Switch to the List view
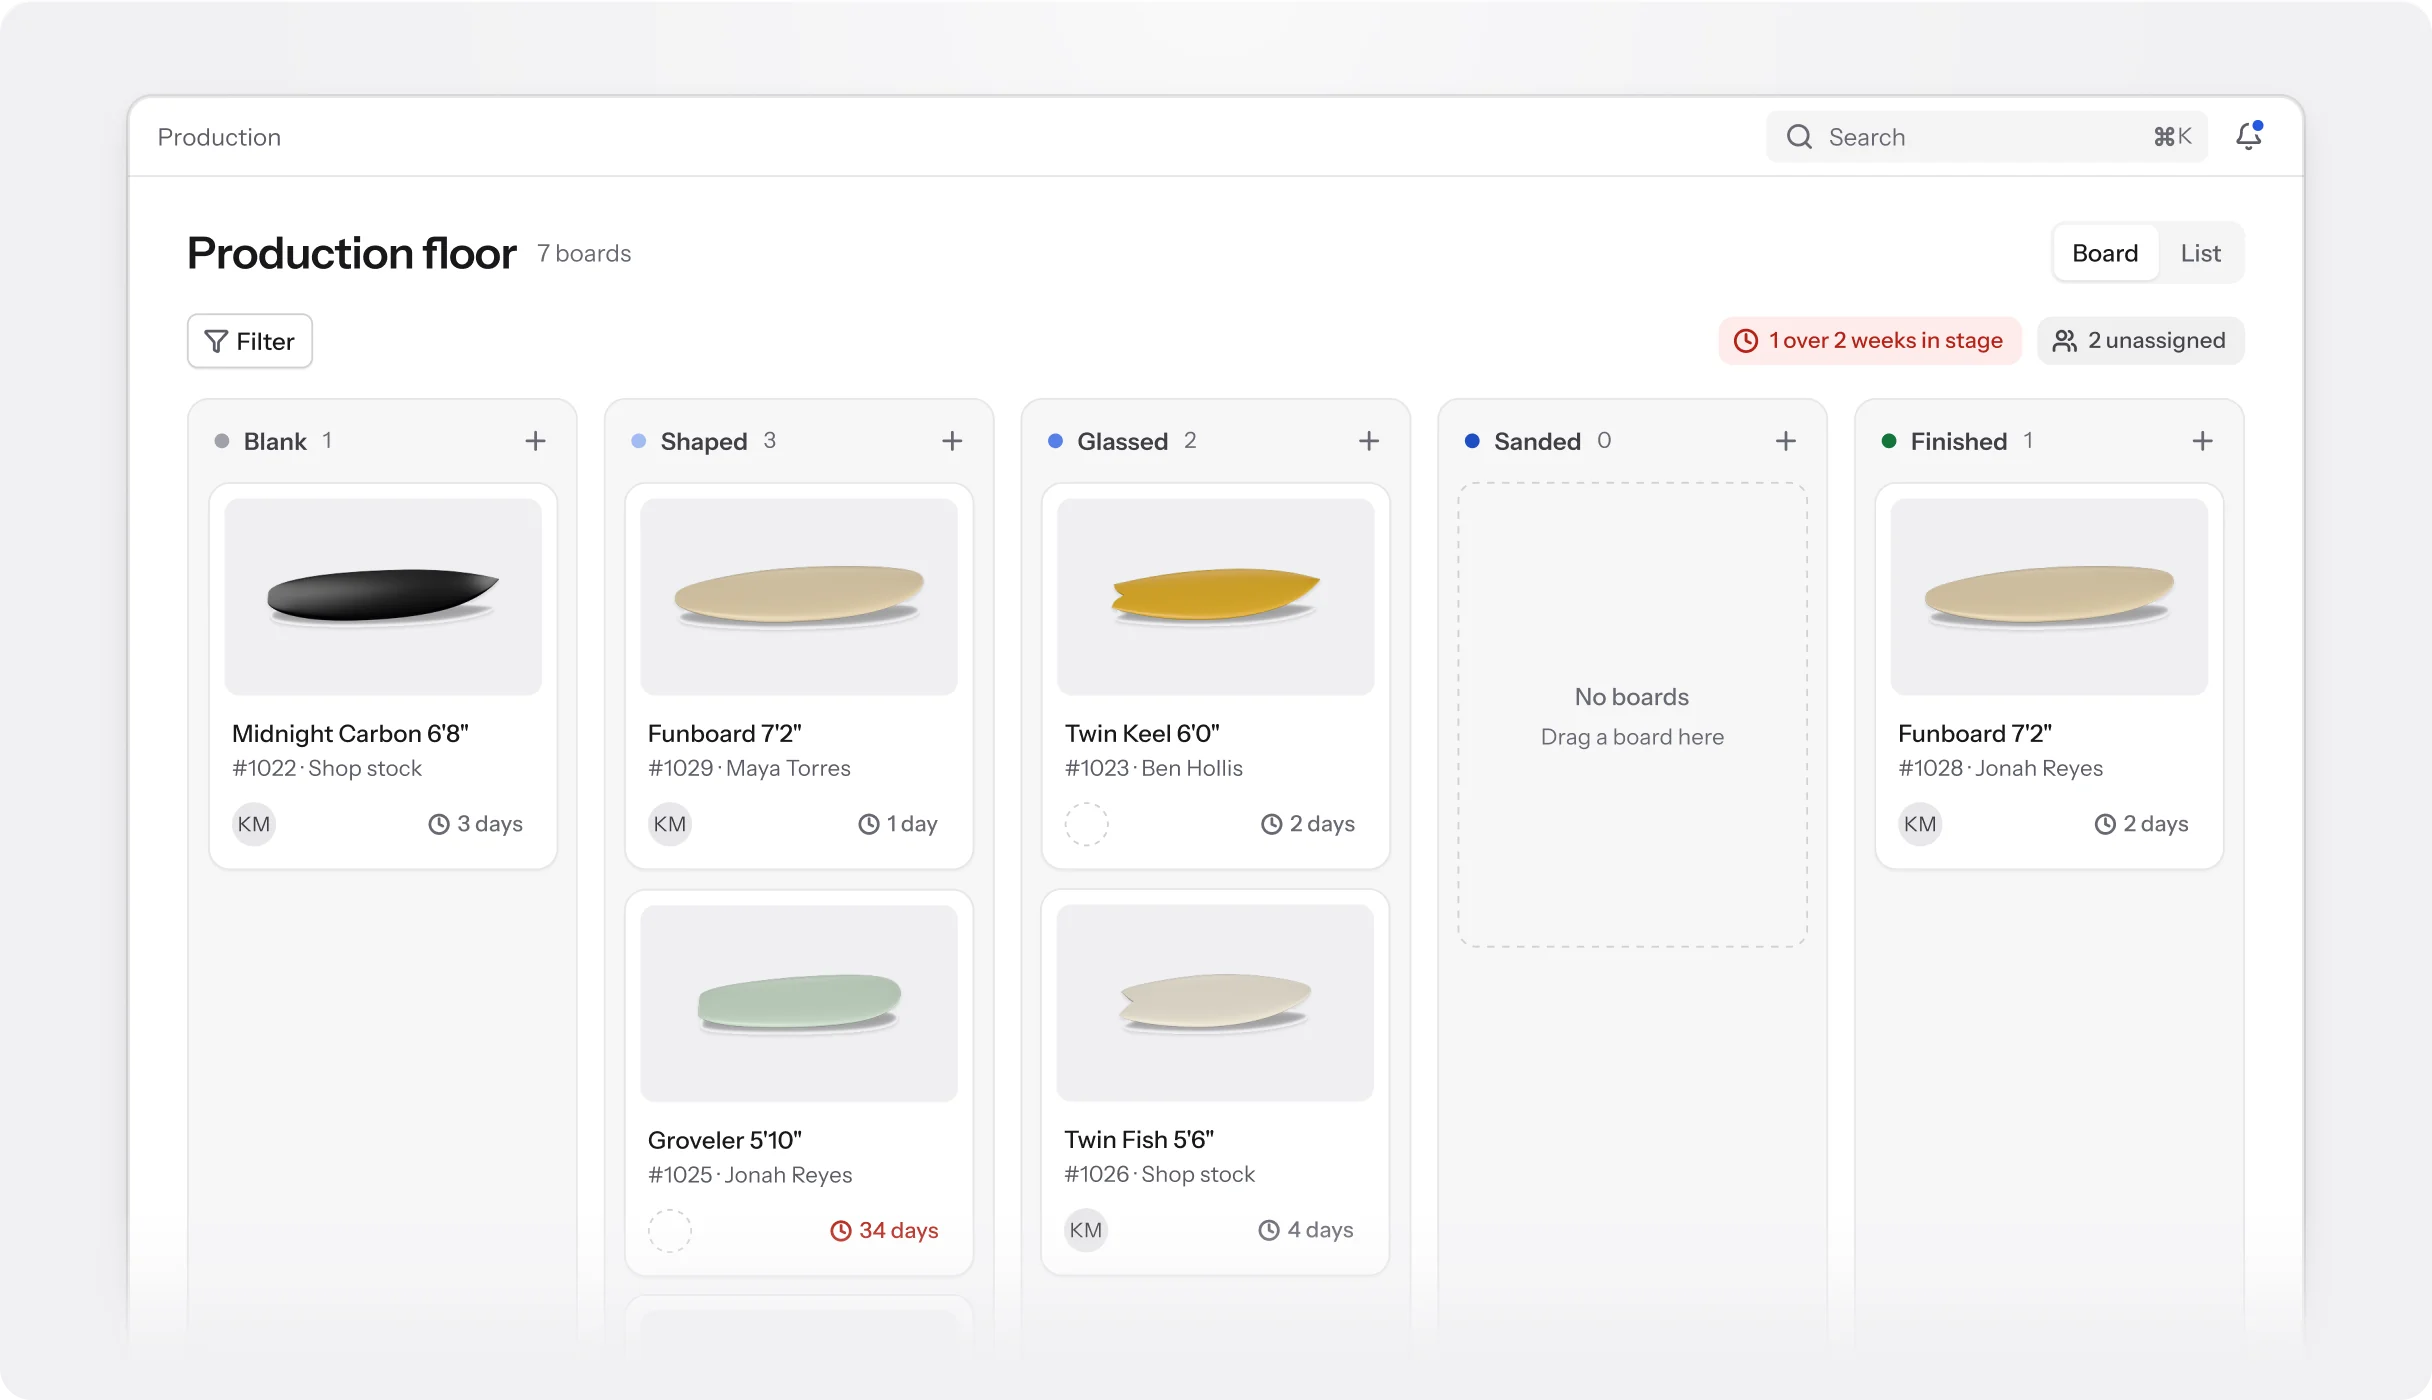2432x1400 pixels. pyautogui.click(x=2200, y=253)
